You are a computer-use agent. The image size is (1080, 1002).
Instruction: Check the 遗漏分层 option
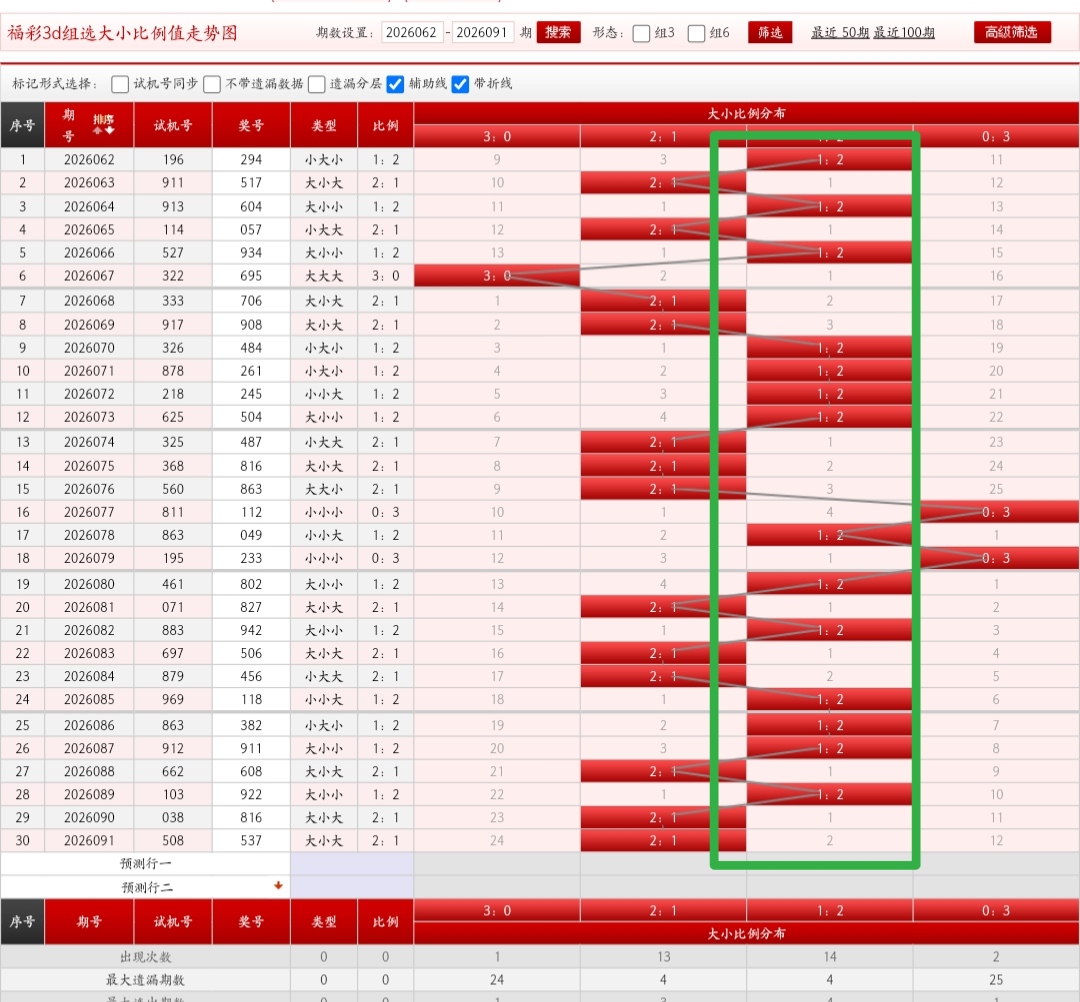[x=317, y=84]
